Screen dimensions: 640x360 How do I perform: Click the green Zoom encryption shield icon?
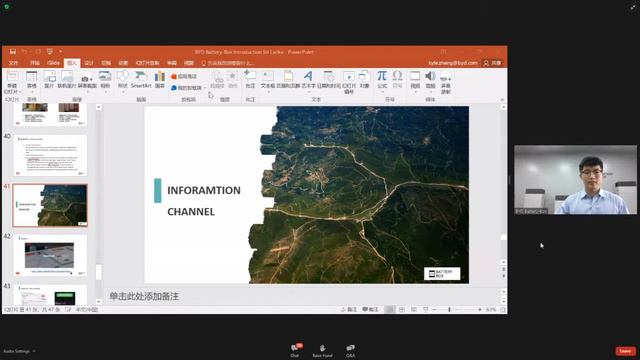pyautogui.click(x=7, y=7)
